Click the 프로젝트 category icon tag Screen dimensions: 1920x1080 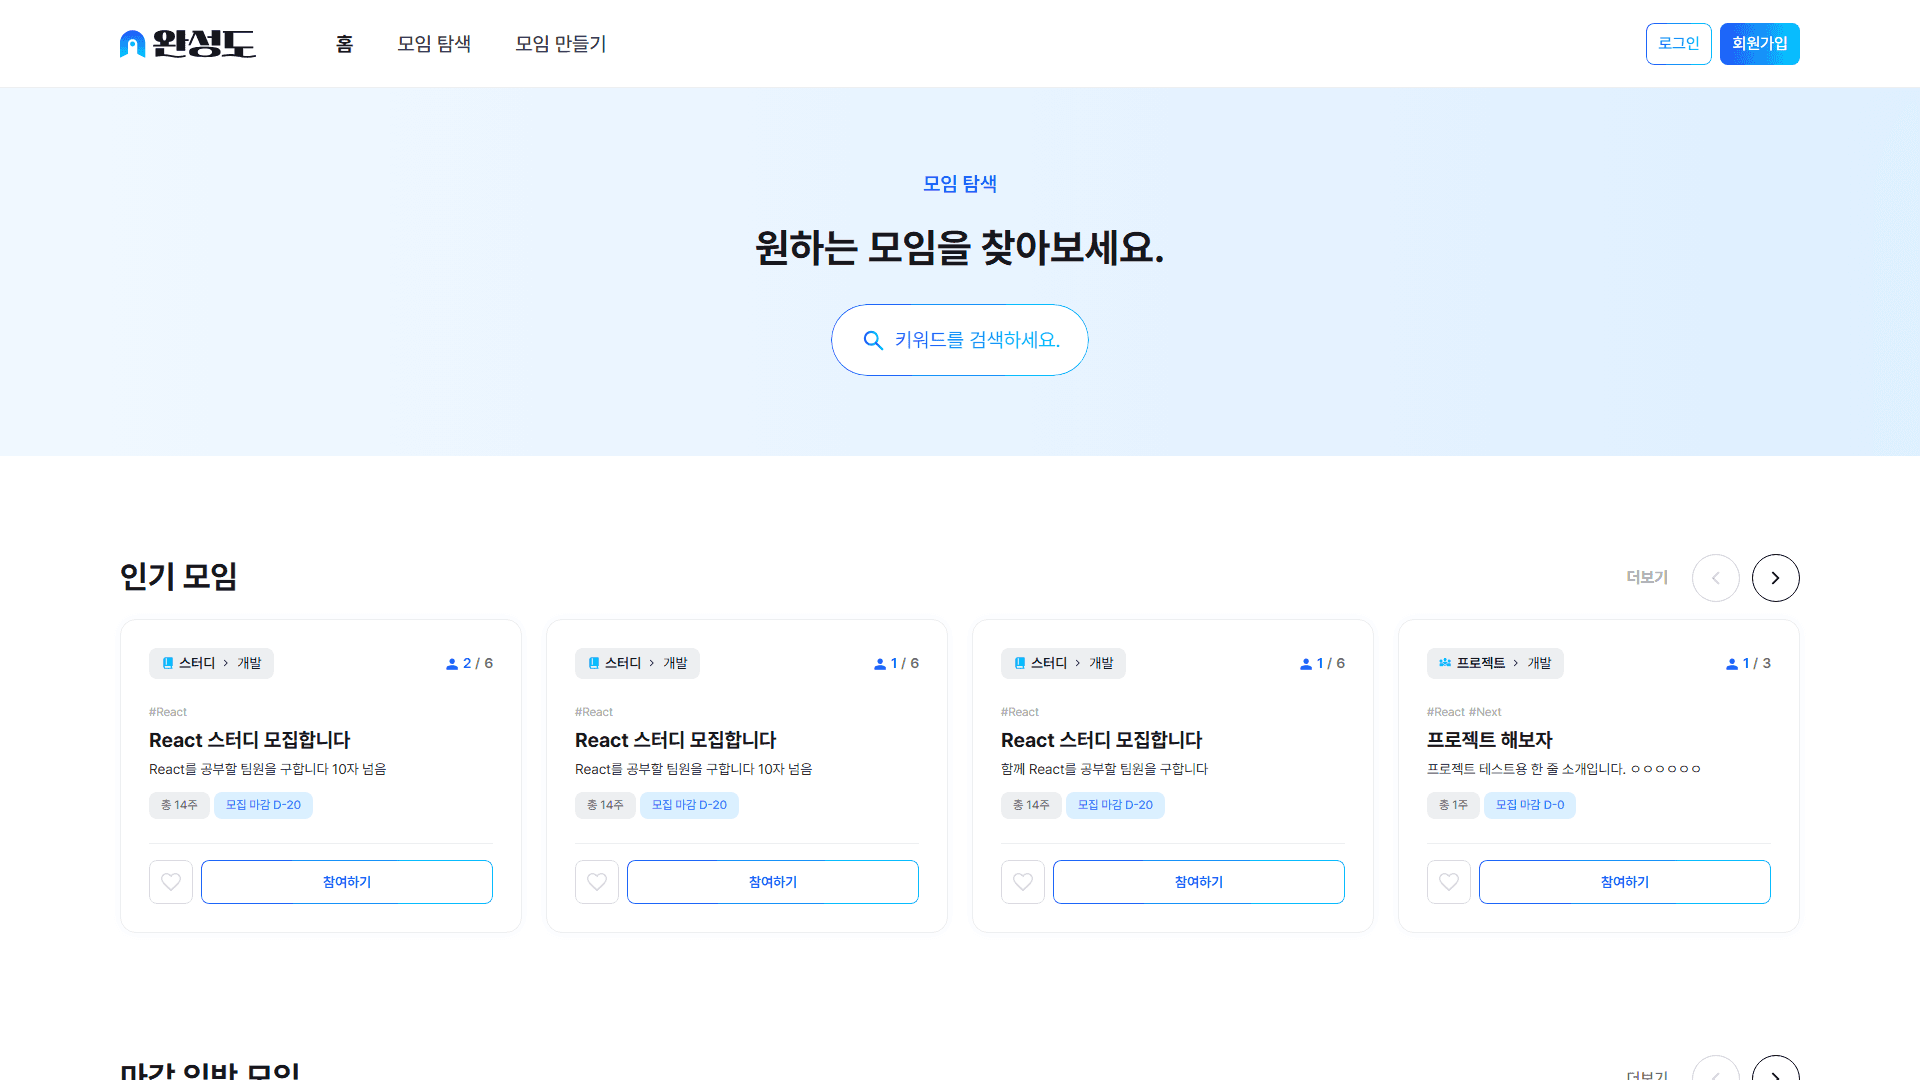[1445, 663]
